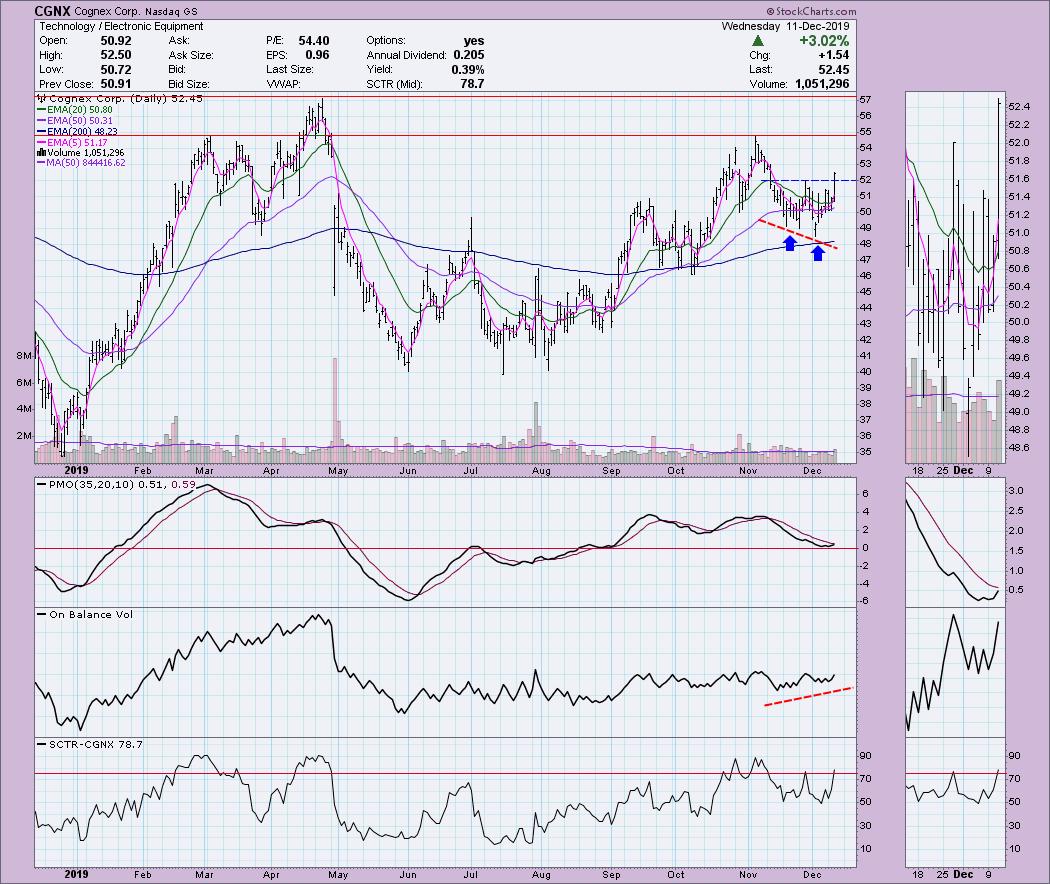Image resolution: width=1050 pixels, height=884 pixels.
Task: Click the EMA(200) 48.23 legend entry
Action: point(78,131)
